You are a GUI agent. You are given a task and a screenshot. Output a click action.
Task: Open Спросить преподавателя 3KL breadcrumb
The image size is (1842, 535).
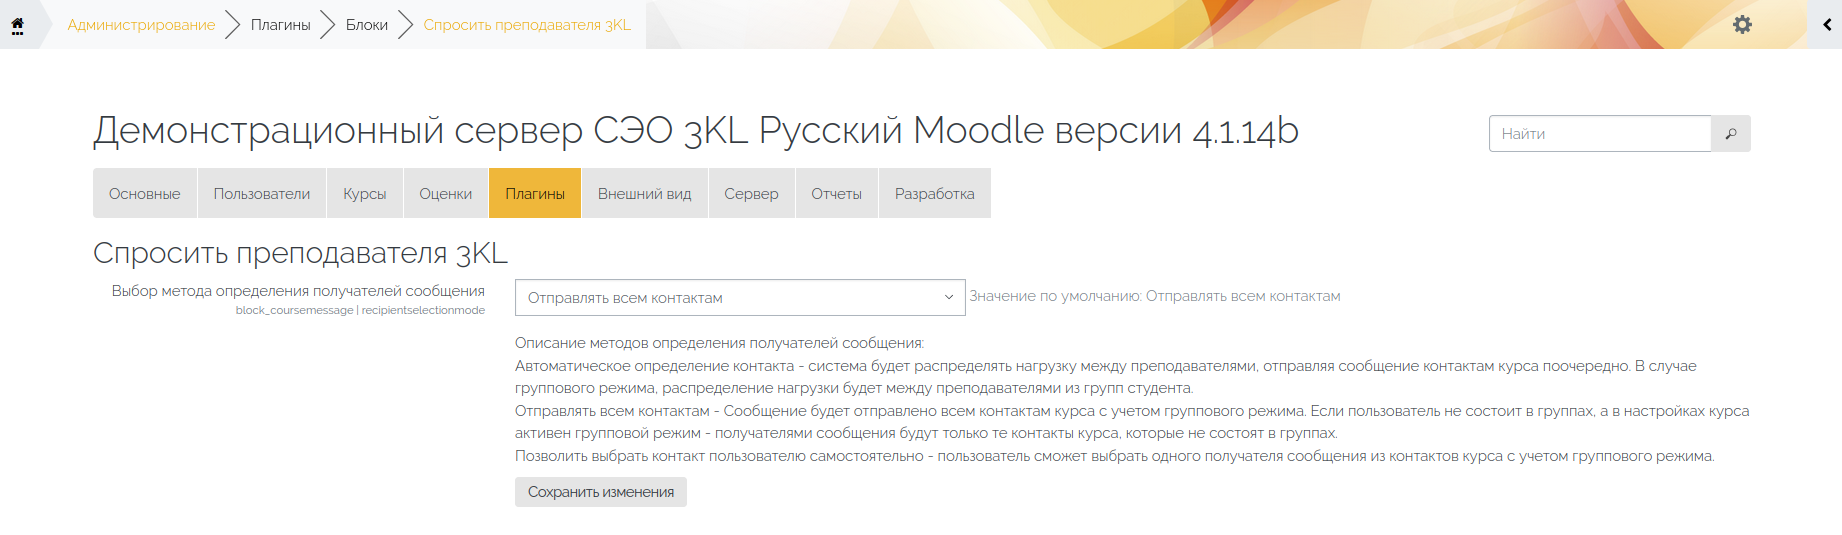coord(527,25)
